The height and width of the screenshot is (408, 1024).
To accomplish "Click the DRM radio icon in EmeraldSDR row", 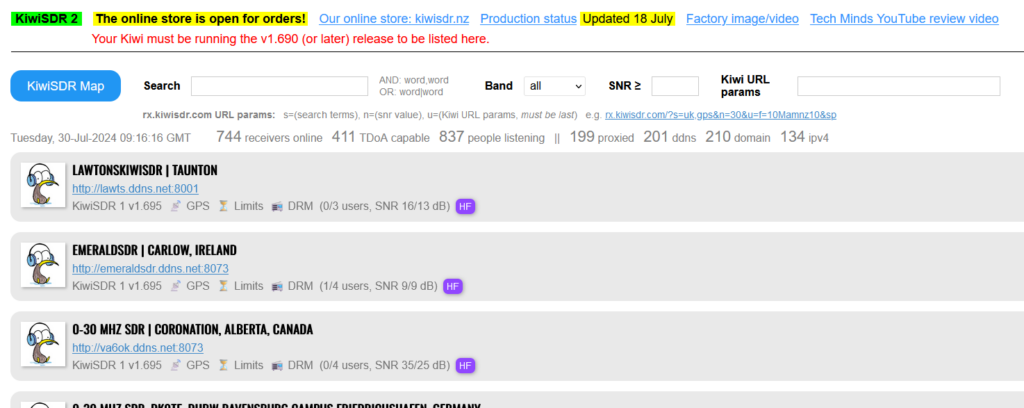I will tap(277, 286).
